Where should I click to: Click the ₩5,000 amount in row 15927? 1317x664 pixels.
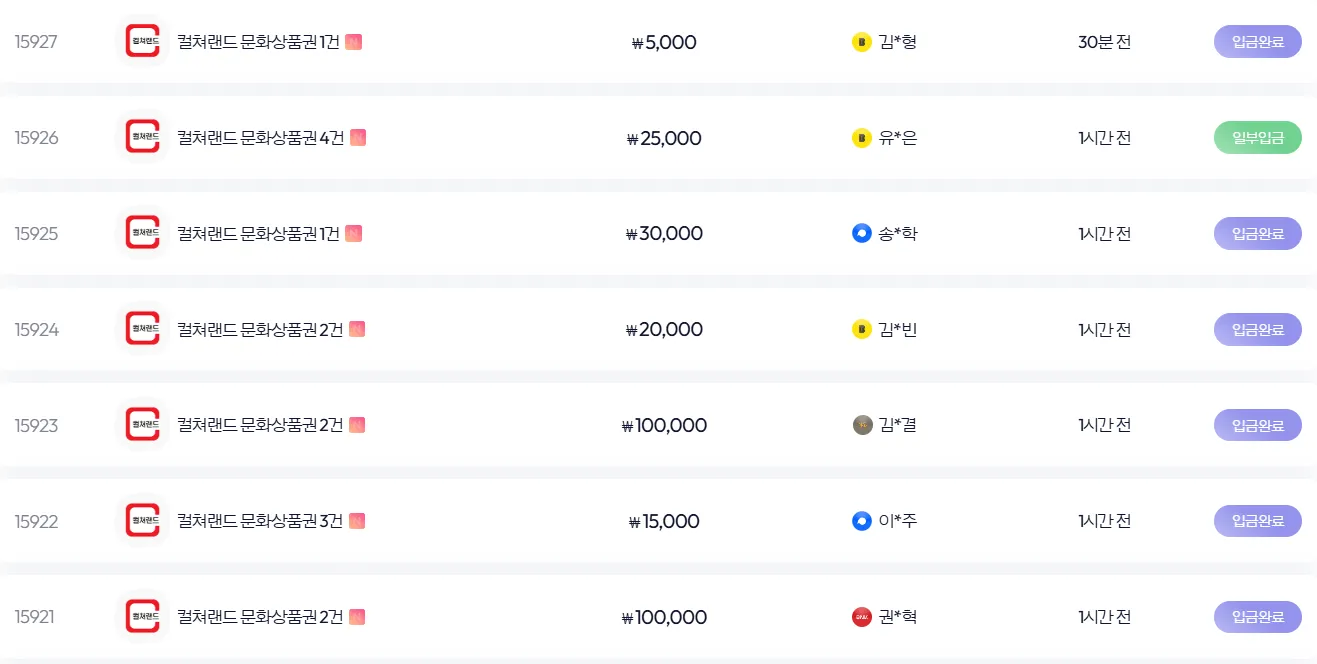point(664,42)
